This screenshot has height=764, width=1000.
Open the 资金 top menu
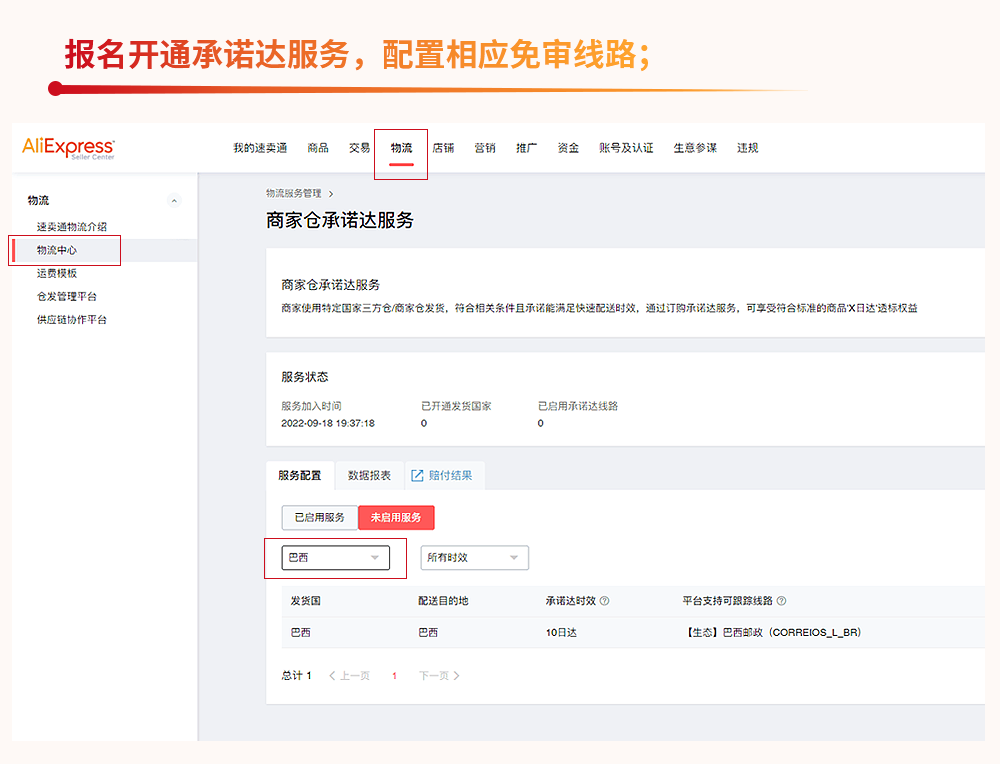568,148
